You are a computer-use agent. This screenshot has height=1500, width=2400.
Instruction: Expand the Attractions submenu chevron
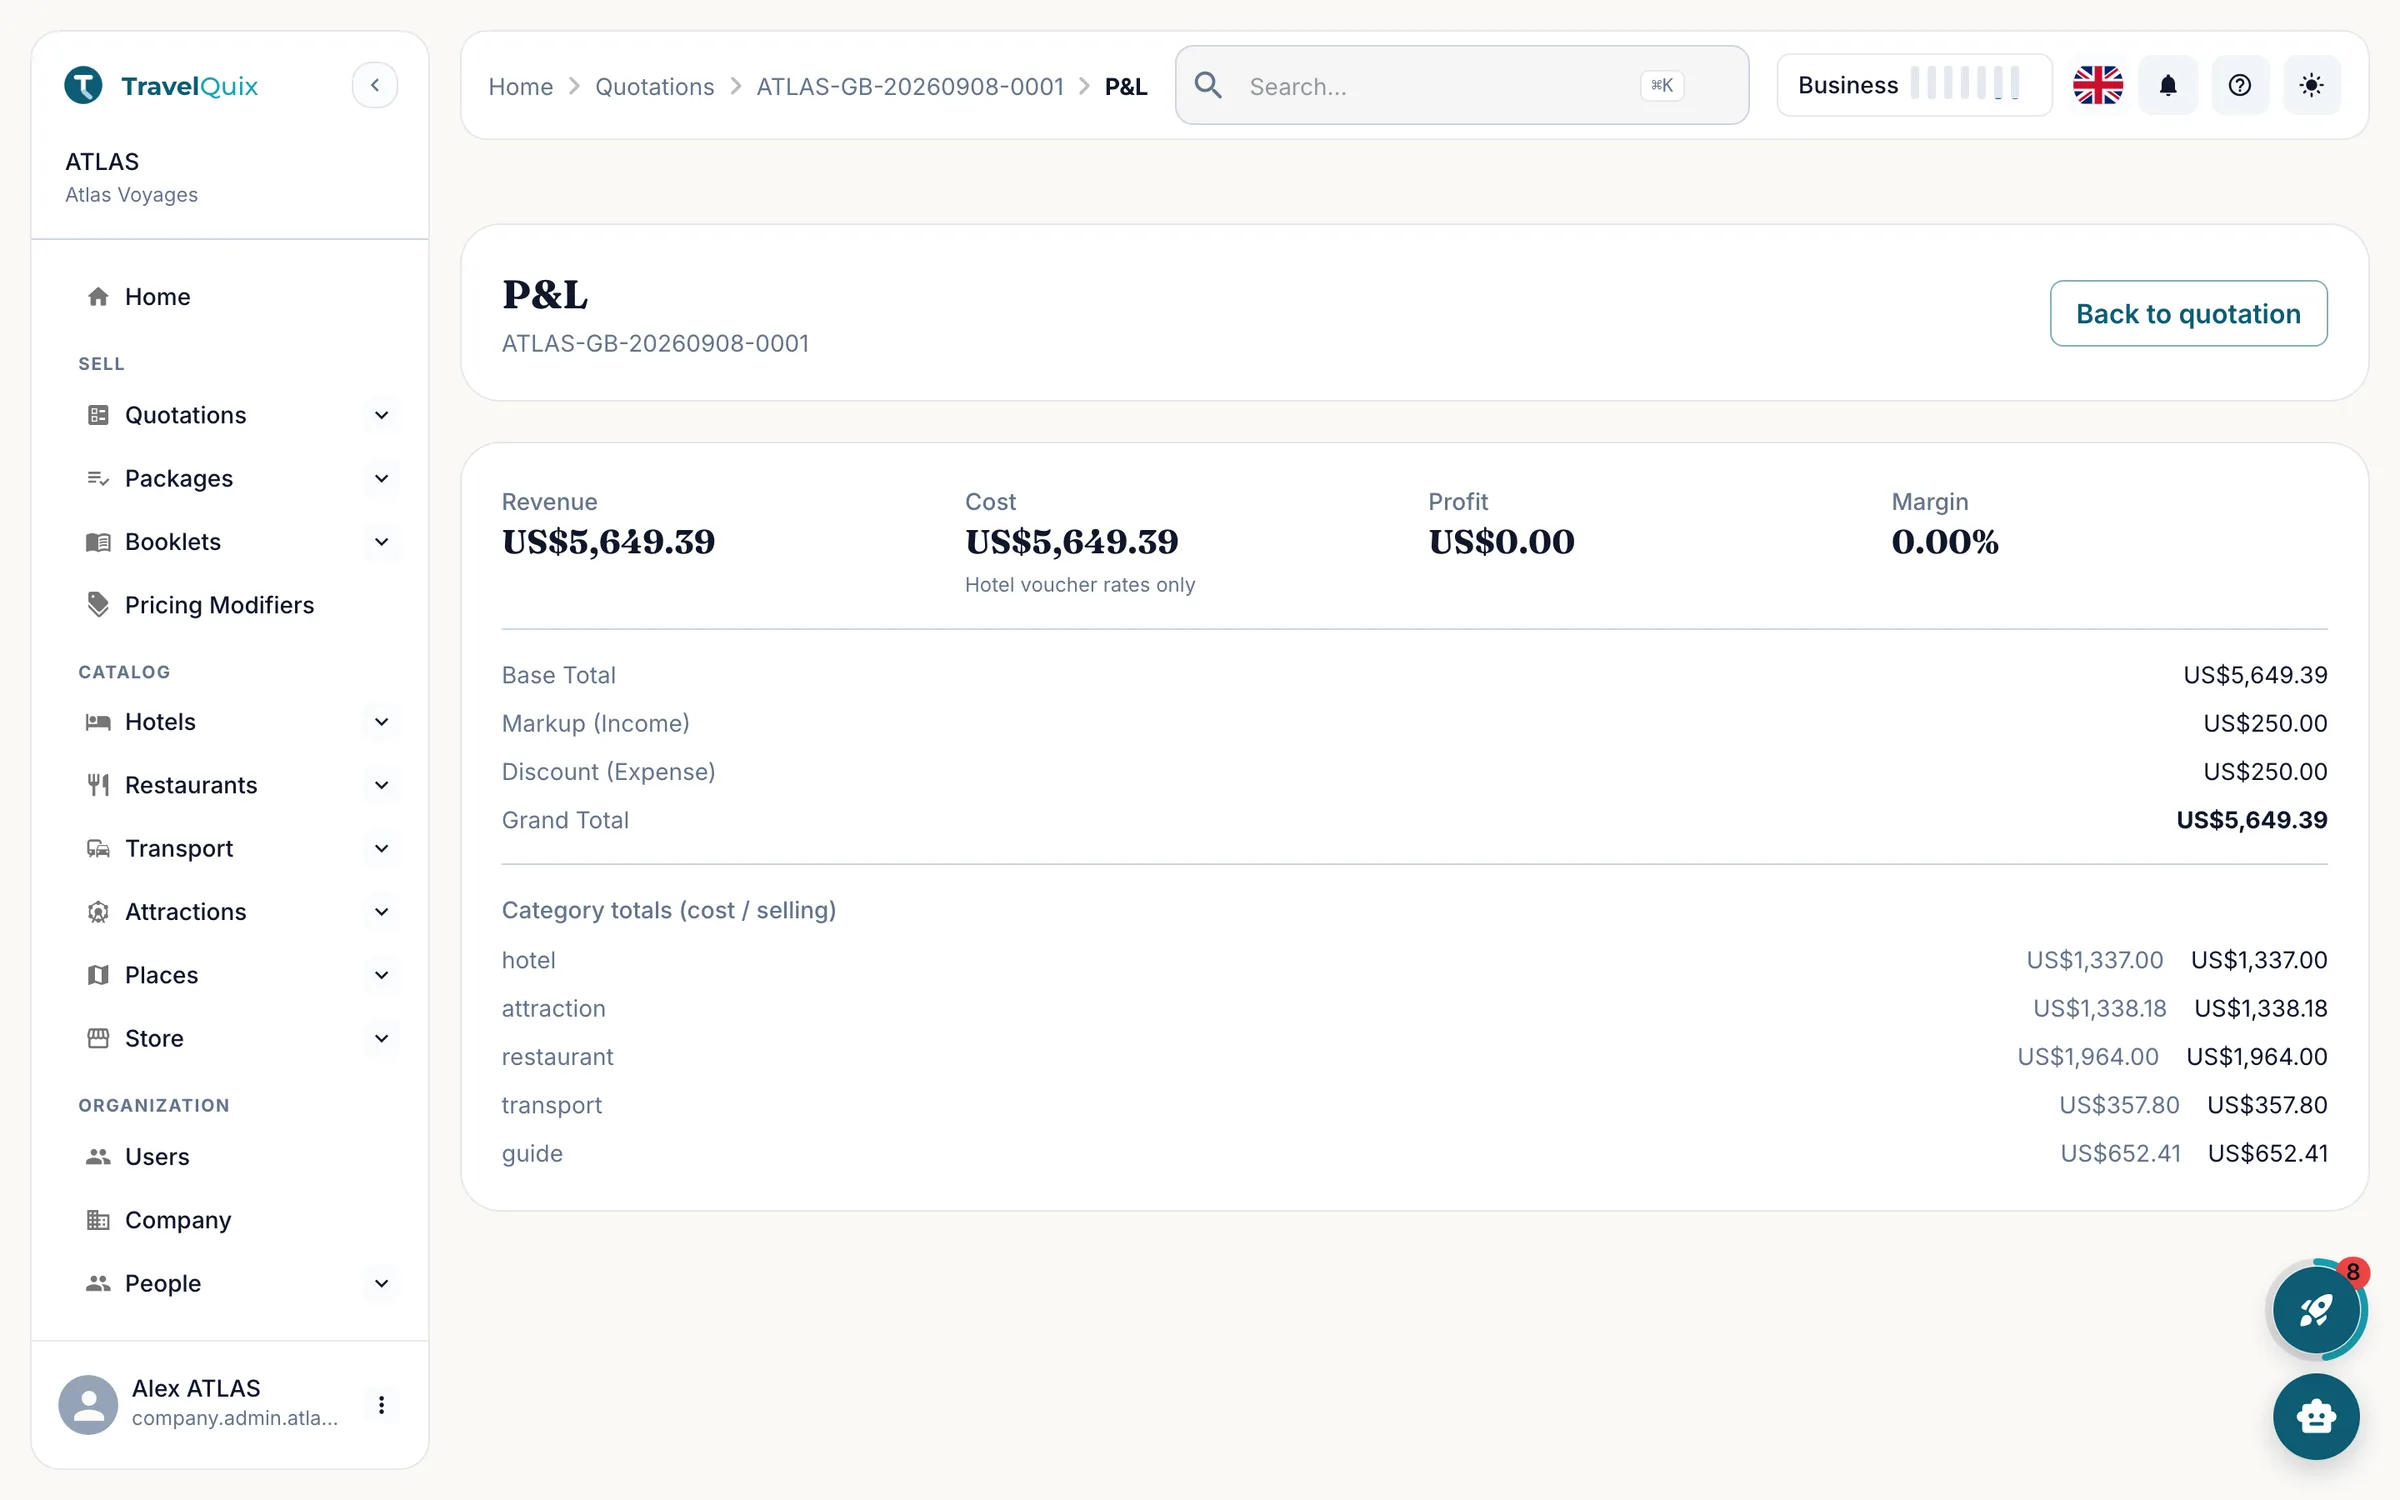(x=381, y=912)
